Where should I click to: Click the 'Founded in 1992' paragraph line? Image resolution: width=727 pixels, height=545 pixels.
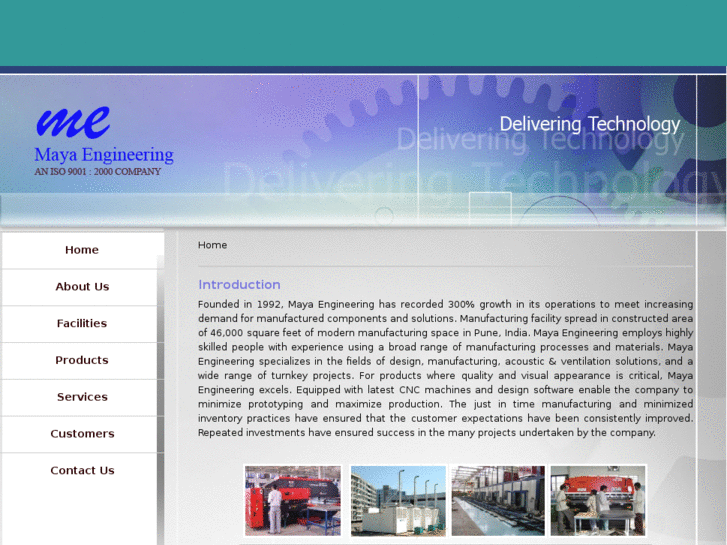coord(446,304)
